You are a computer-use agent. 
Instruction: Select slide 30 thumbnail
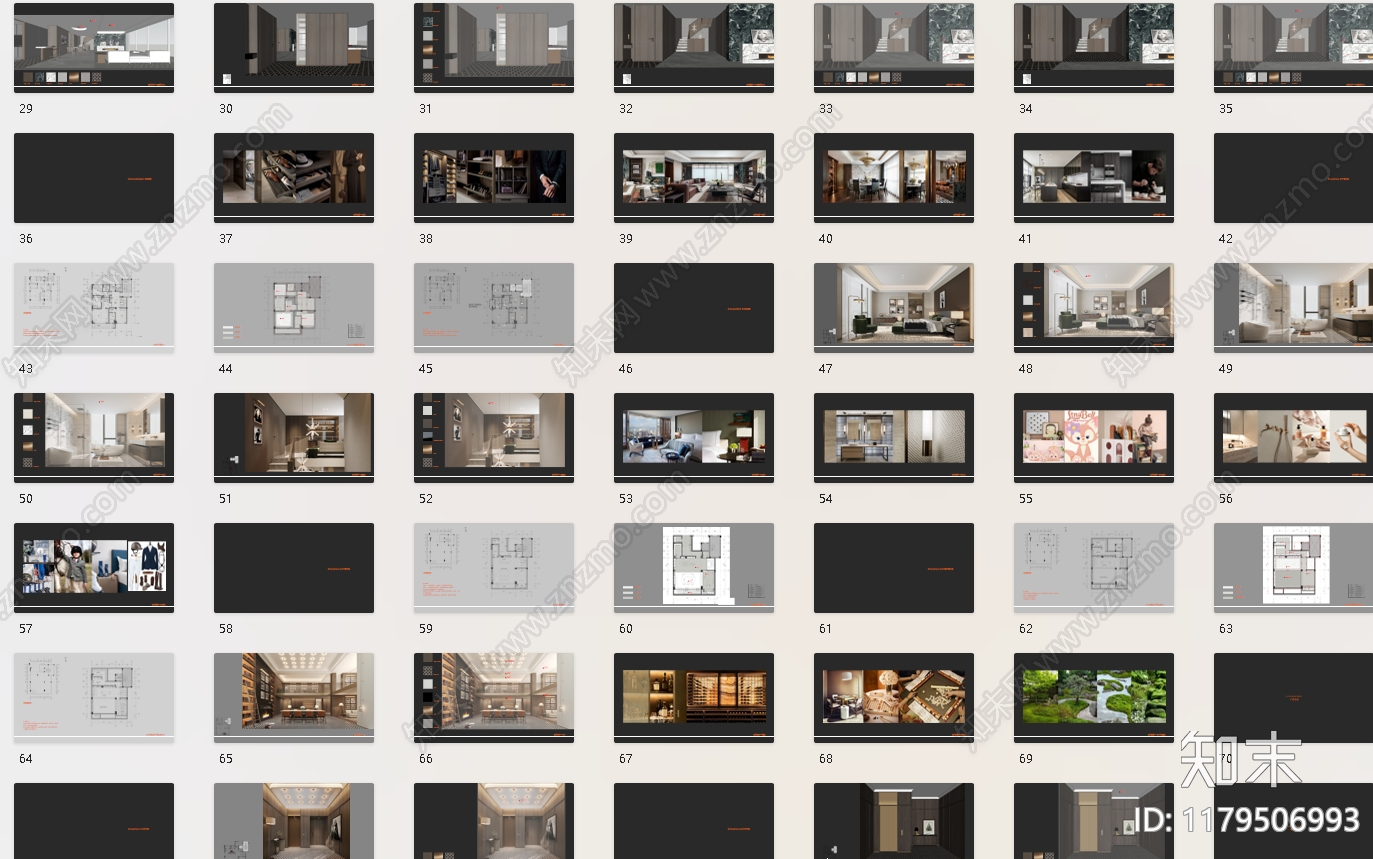(x=294, y=48)
